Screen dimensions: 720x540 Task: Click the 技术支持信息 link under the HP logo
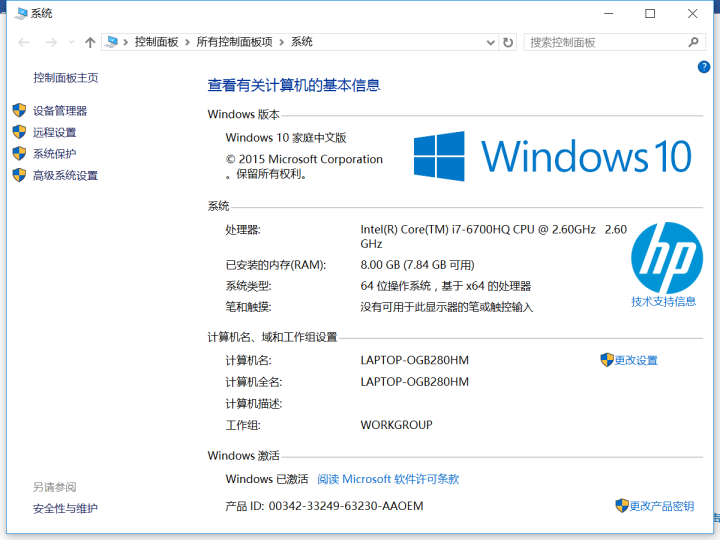pos(664,301)
